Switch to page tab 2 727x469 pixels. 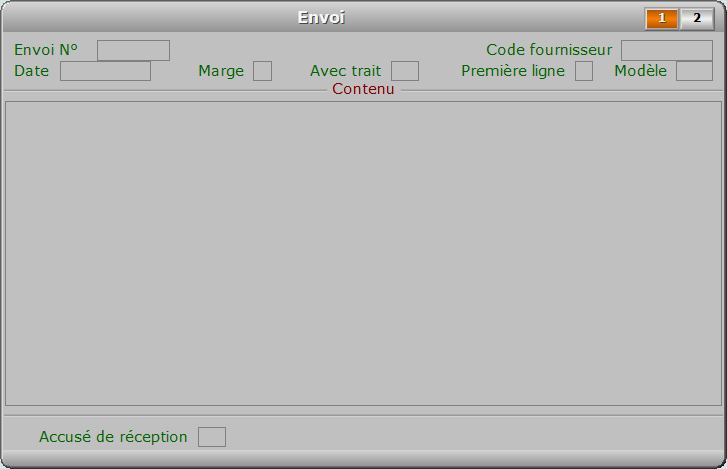point(696,19)
